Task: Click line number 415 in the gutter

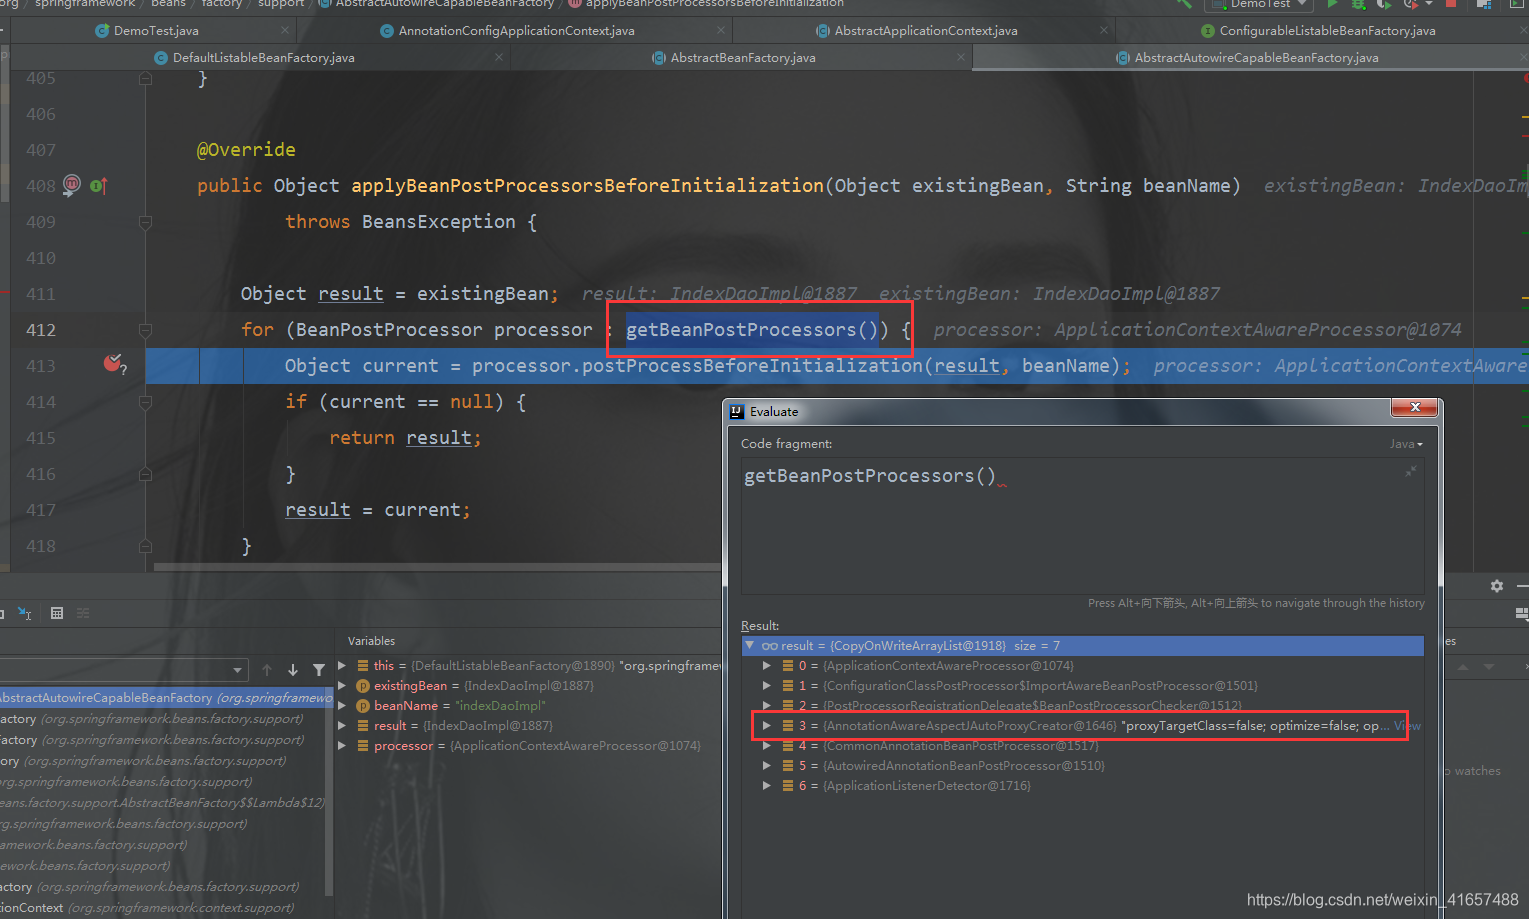Action: [41, 438]
